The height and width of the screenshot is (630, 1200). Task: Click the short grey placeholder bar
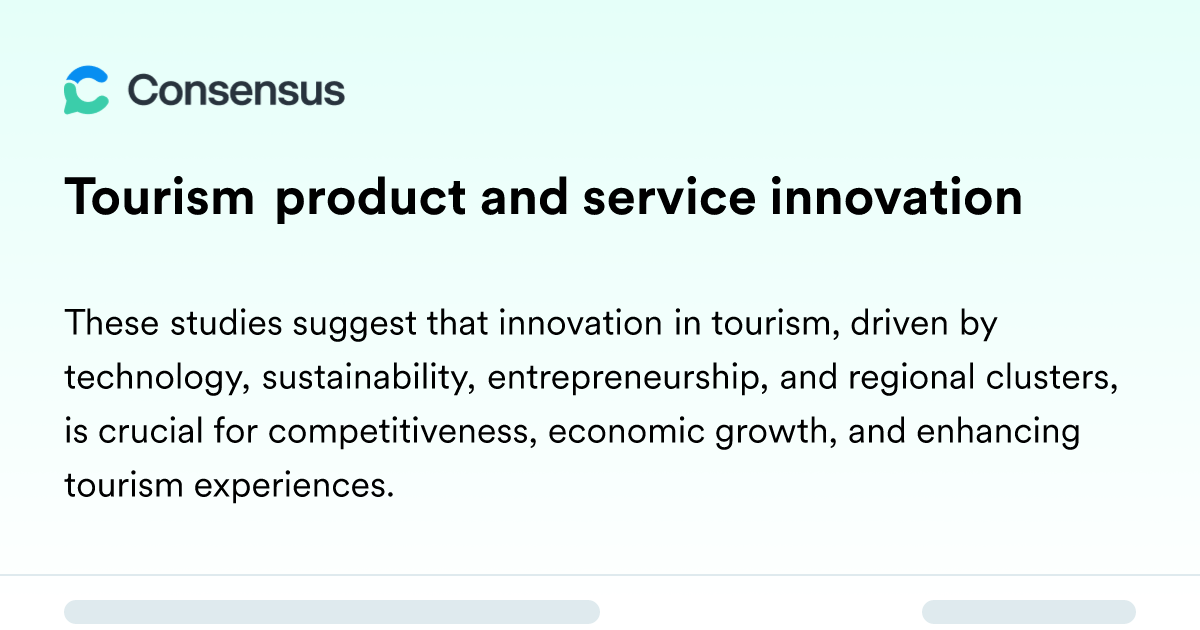tap(1029, 612)
